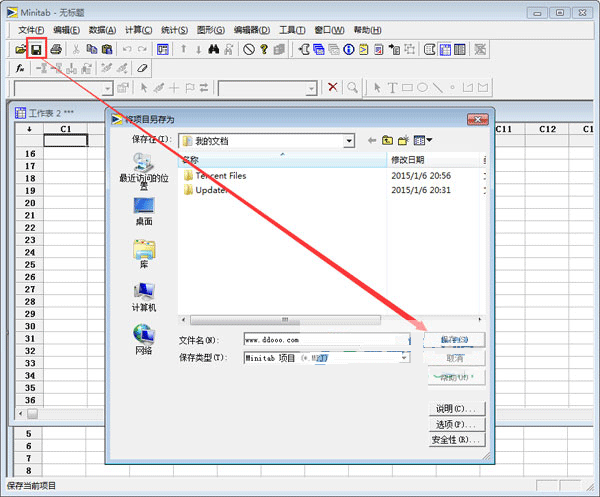Click the magnifier zoom icon
This screenshot has width=600, height=497.
click(352, 88)
